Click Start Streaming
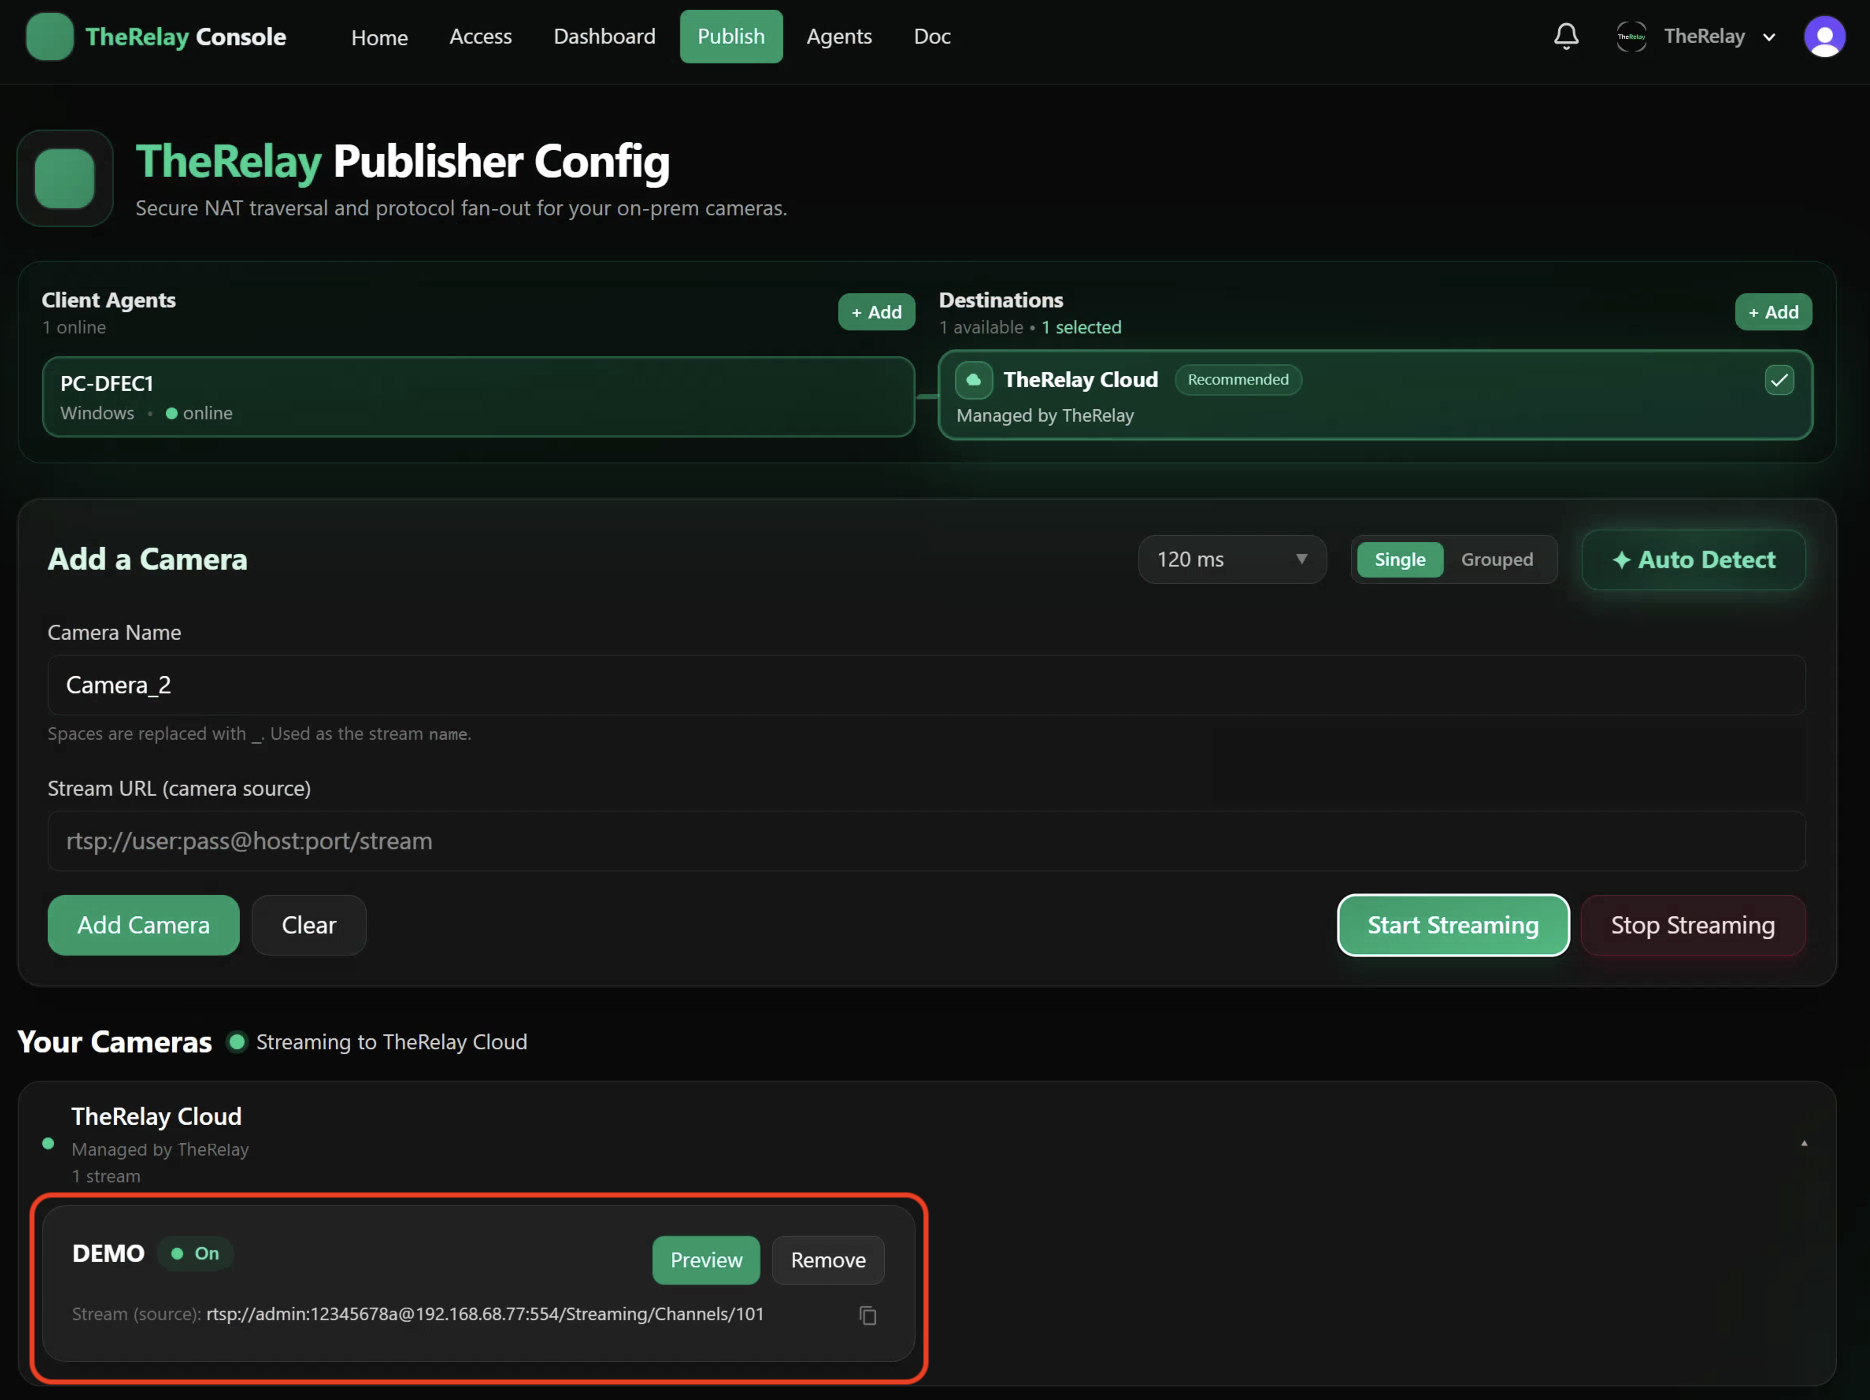The height and width of the screenshot is (1400, 1870). coord(1452,925)
